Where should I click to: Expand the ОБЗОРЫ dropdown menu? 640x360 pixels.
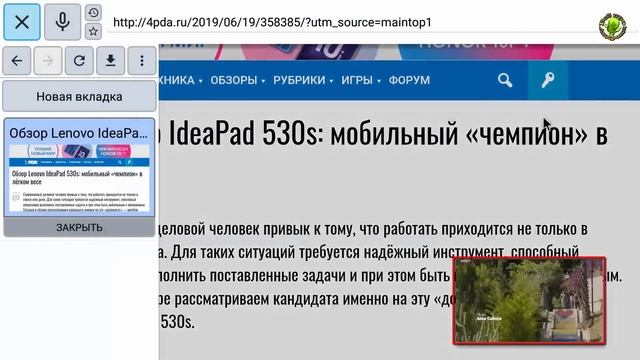(x=238, y=80)
